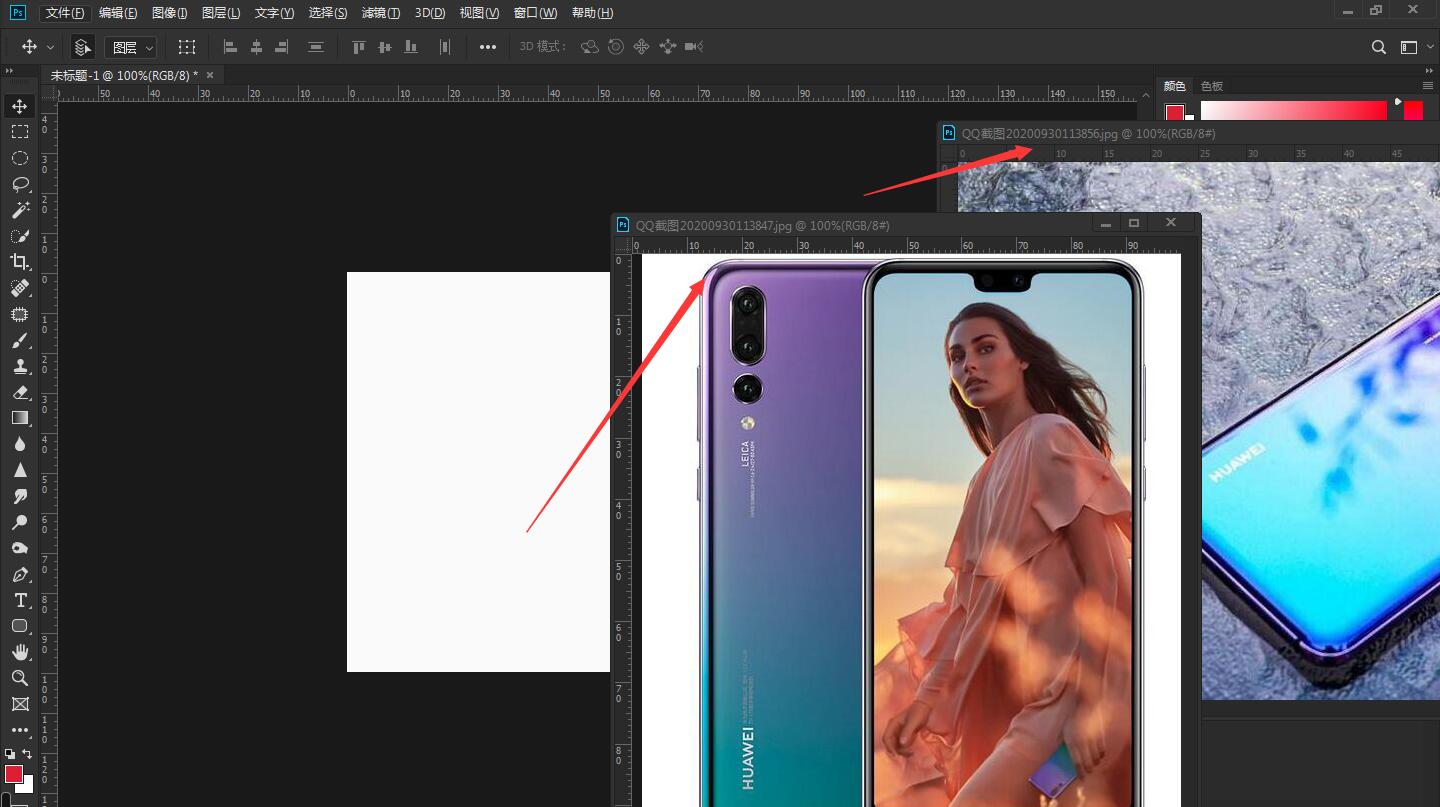Select the Magic Wand tool

tap(19, 210)
